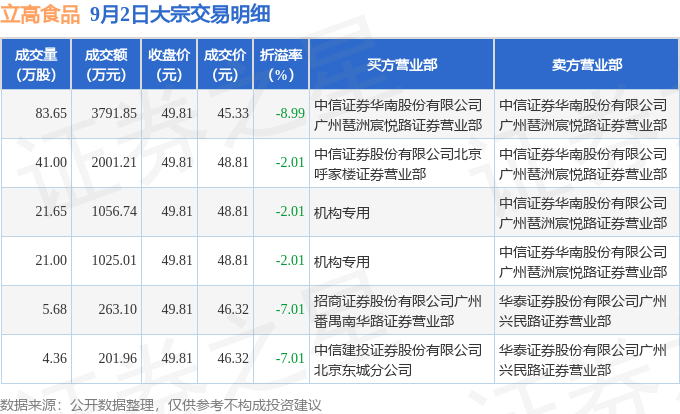This screenshot has height=414, width=680.
Task: Click buyer 招商证券股份有限公司广州番禺南华路证券营业部
Action: pos(398,311)
